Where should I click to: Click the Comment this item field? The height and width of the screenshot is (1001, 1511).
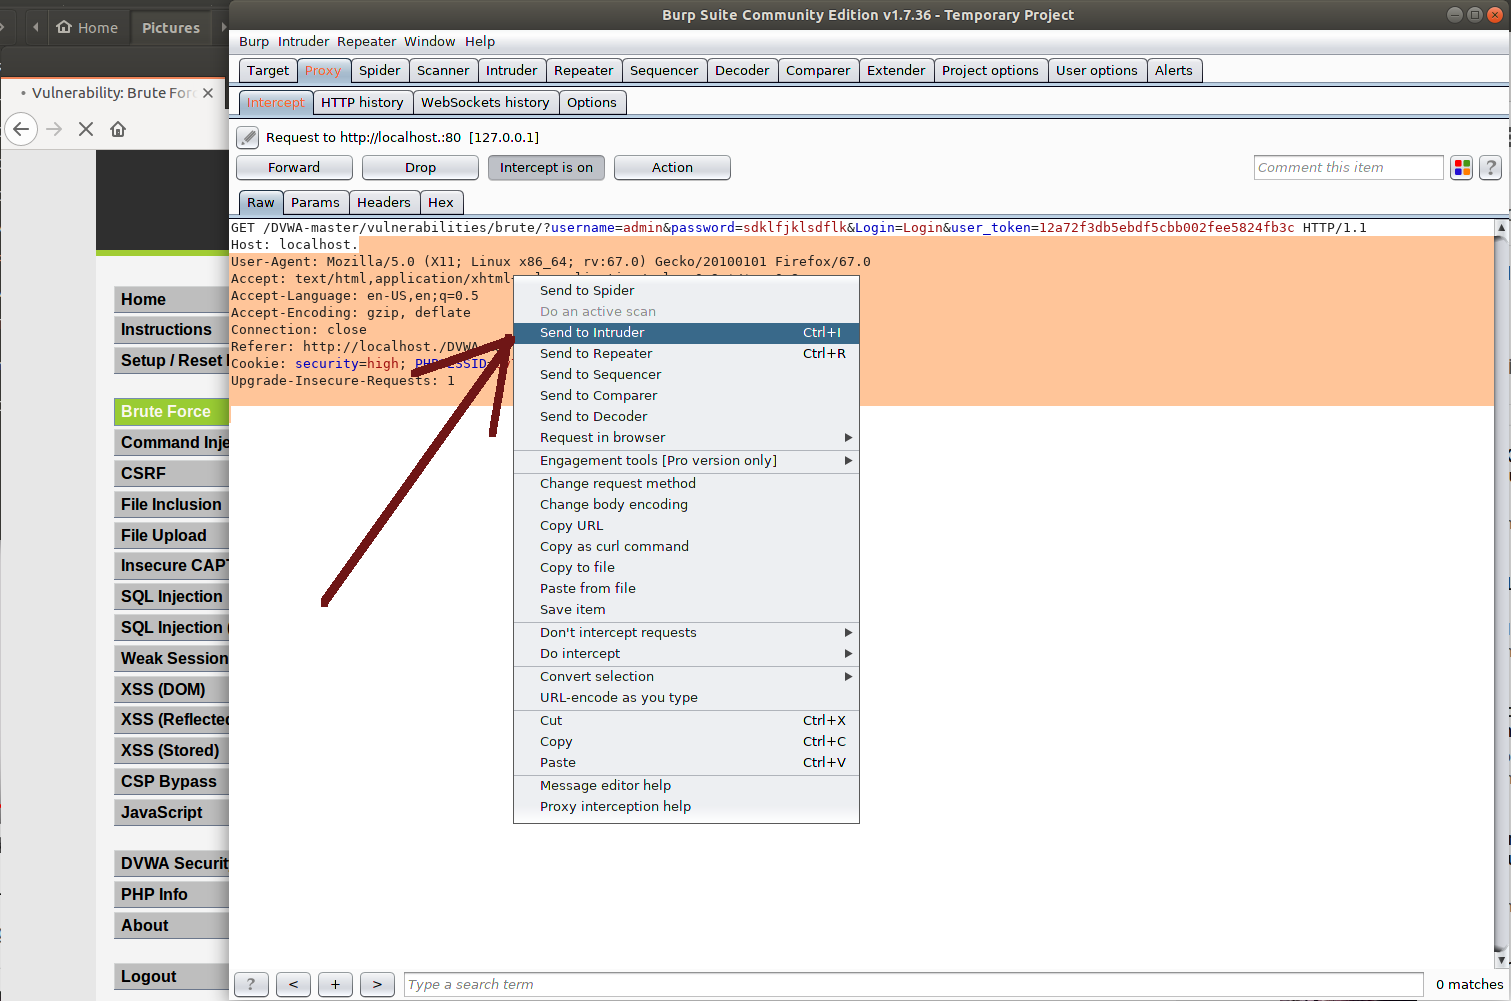[1348, 168]
